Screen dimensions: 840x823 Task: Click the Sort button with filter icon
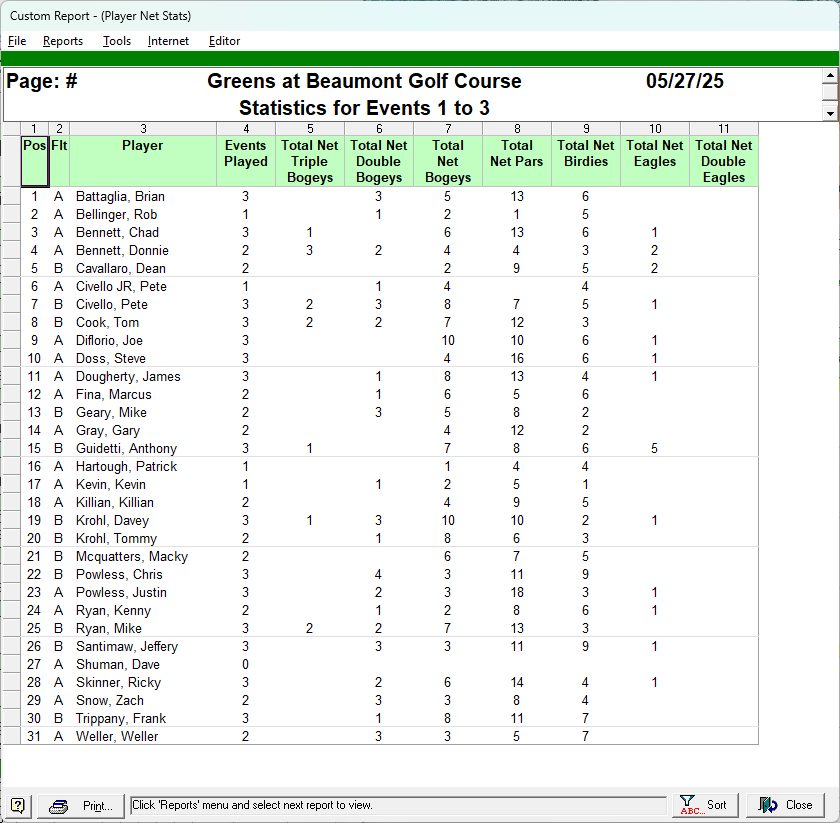[704, 805]
